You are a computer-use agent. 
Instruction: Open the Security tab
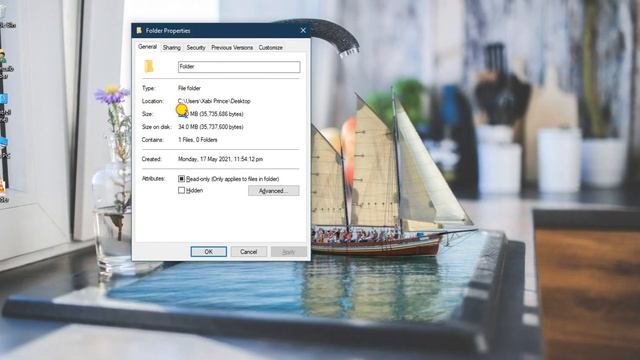(196, 48)
